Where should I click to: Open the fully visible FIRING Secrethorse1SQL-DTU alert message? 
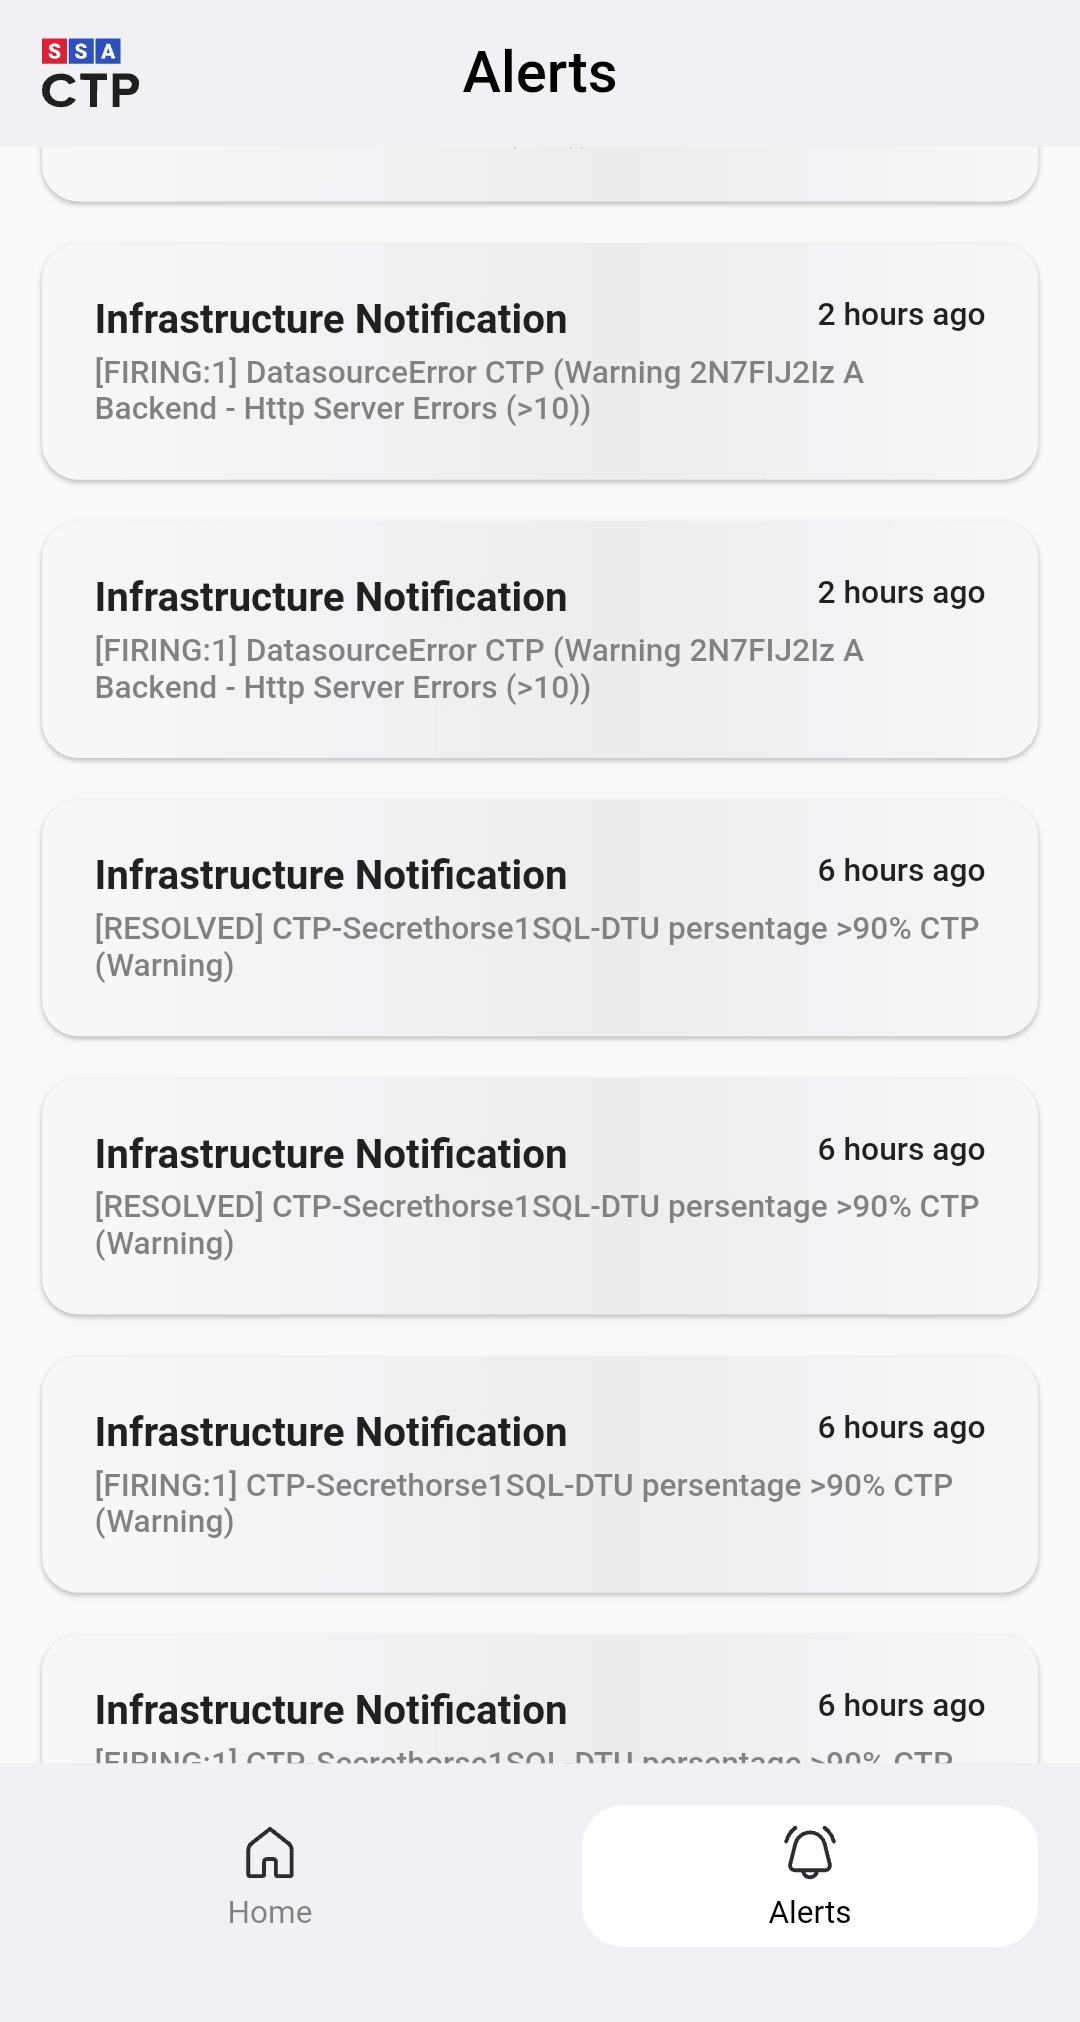tap(523, 1503)
